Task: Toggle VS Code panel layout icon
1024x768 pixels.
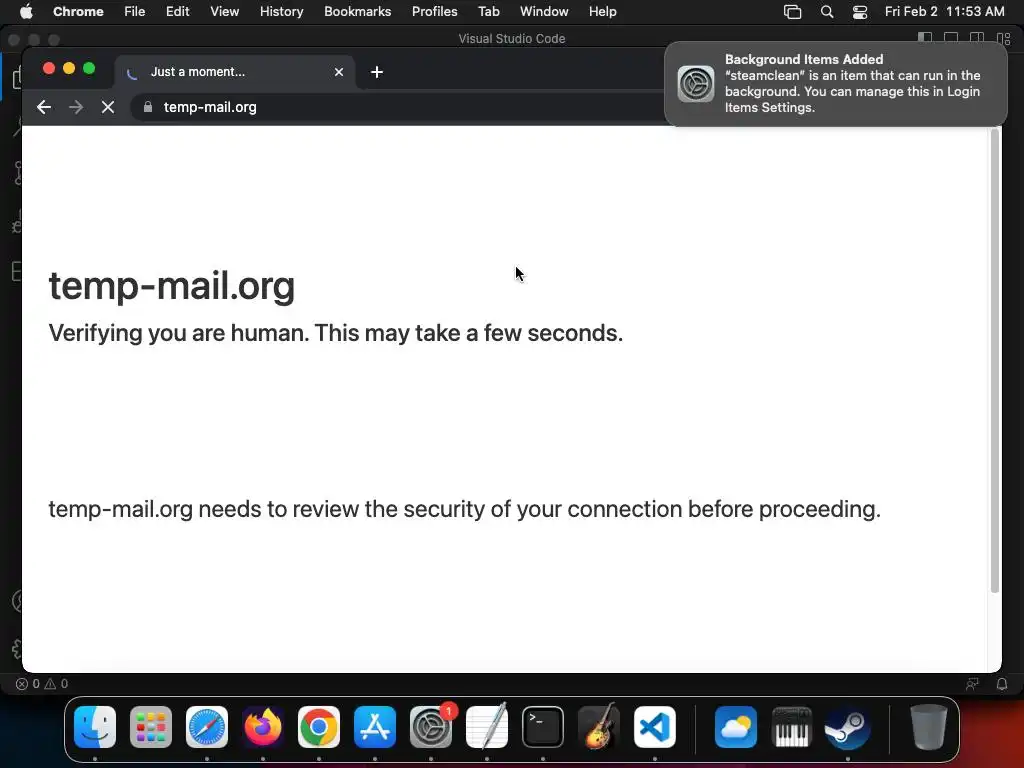Action: [x=951, y=39]
